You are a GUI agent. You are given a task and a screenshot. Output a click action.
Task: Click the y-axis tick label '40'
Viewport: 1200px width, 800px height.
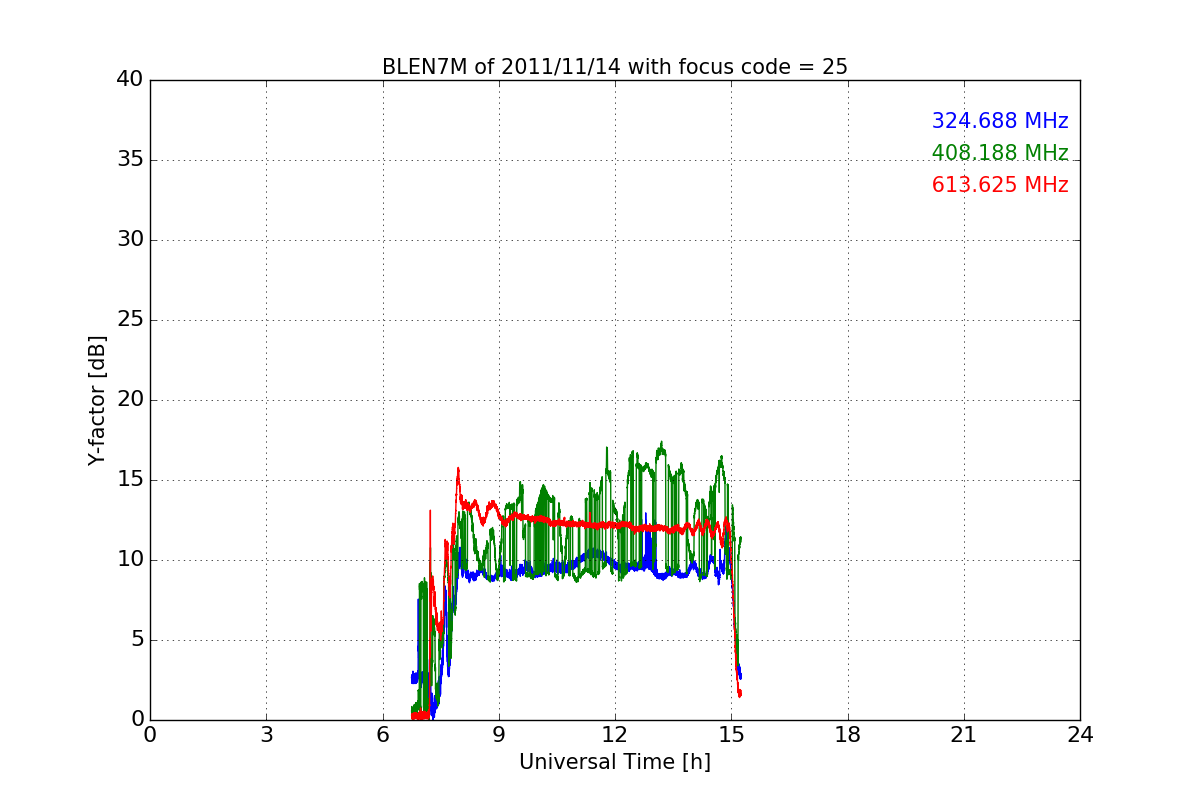coord(130,80)
